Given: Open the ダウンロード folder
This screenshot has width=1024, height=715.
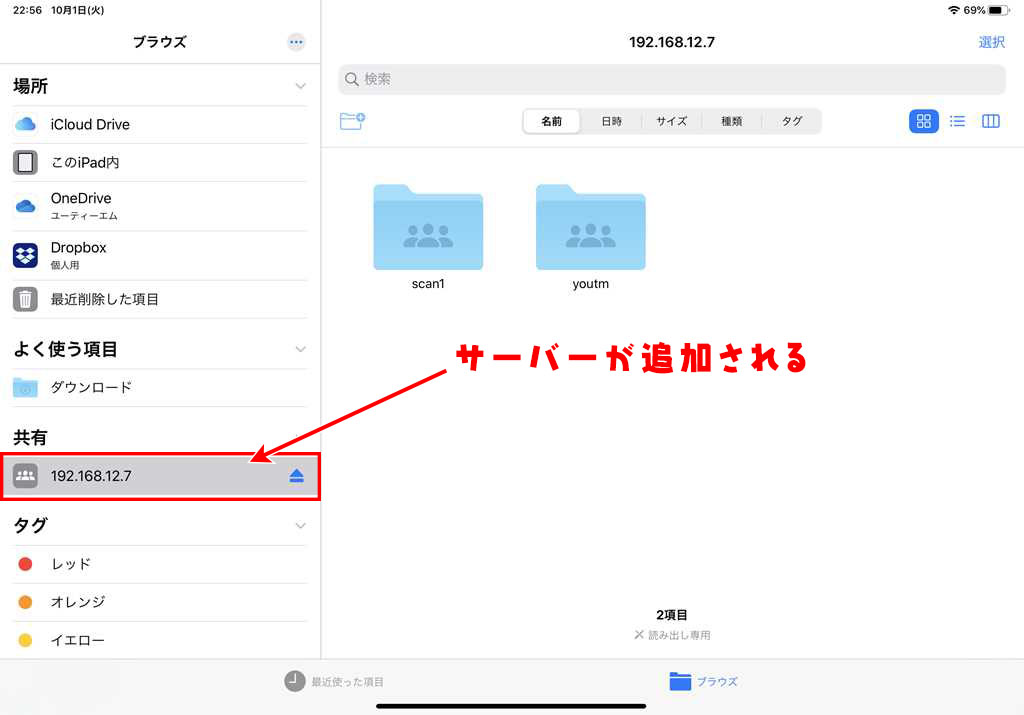Looking at the screenshot, I should pyautogui.click(x=159, y=387).
